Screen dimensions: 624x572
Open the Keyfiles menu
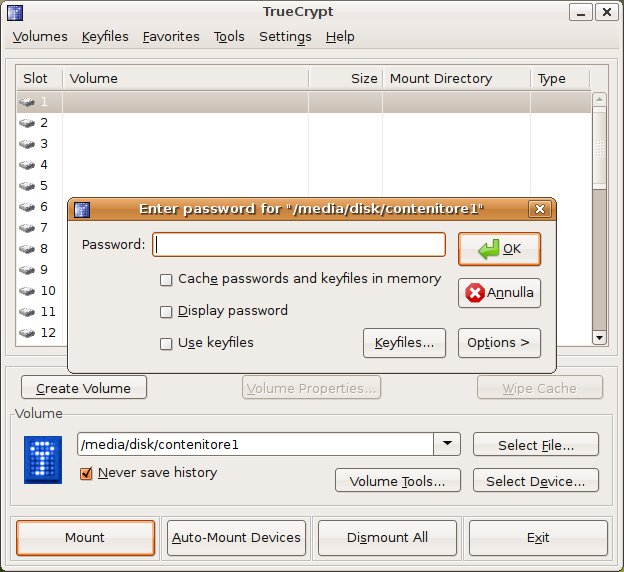pos(105,37)
